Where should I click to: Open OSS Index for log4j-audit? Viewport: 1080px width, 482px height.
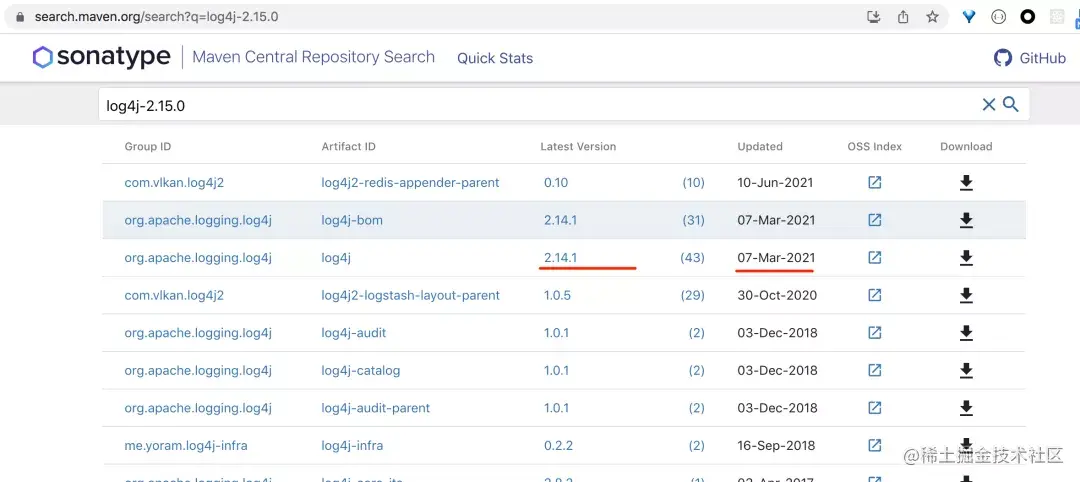tap(875, 333)
